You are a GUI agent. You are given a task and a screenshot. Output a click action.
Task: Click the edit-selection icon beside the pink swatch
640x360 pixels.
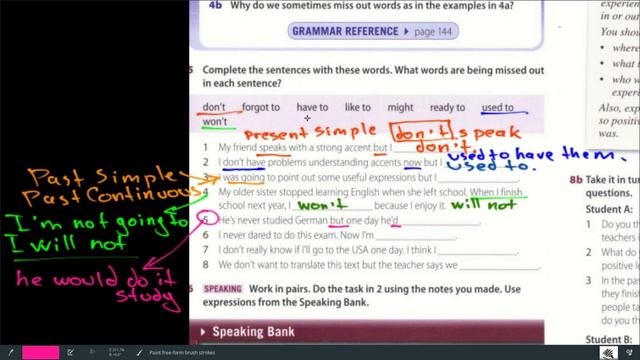tap(71, 352)
